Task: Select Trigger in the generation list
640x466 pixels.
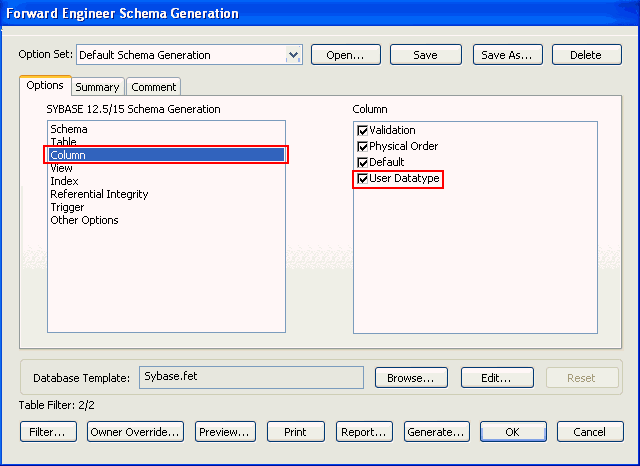Action: [68, 207]
